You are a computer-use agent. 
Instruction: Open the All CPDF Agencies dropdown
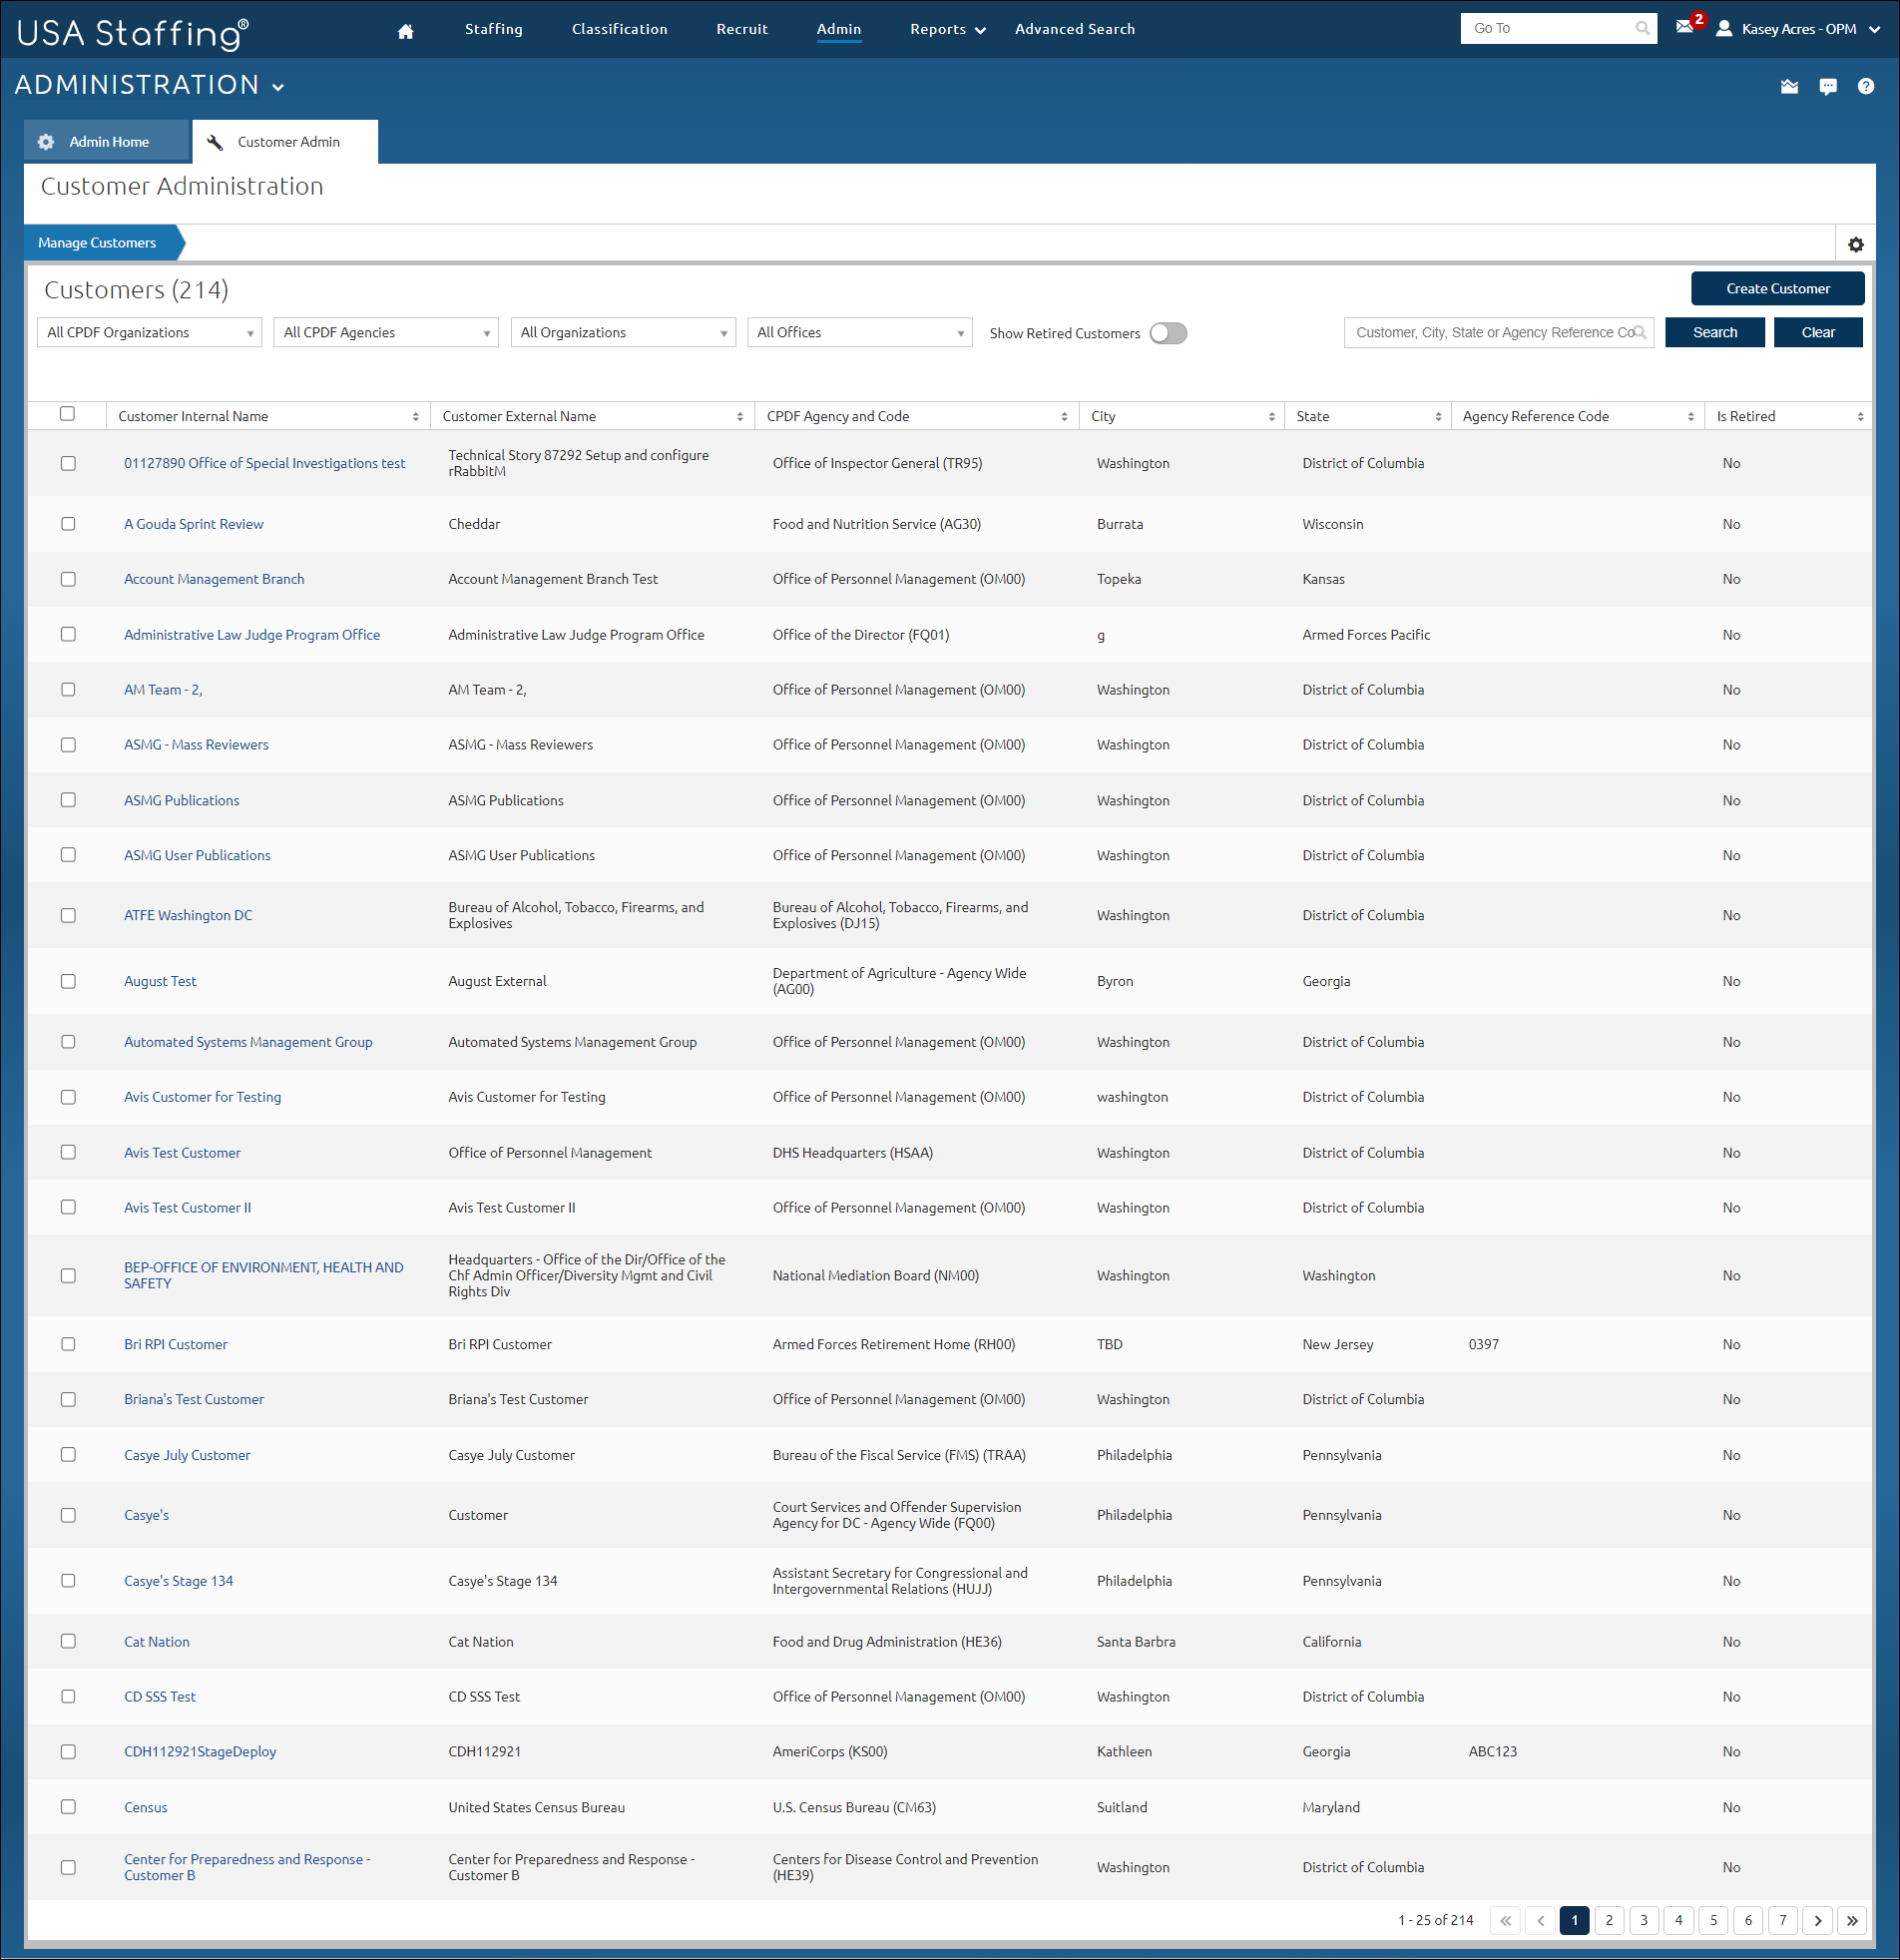385,332
